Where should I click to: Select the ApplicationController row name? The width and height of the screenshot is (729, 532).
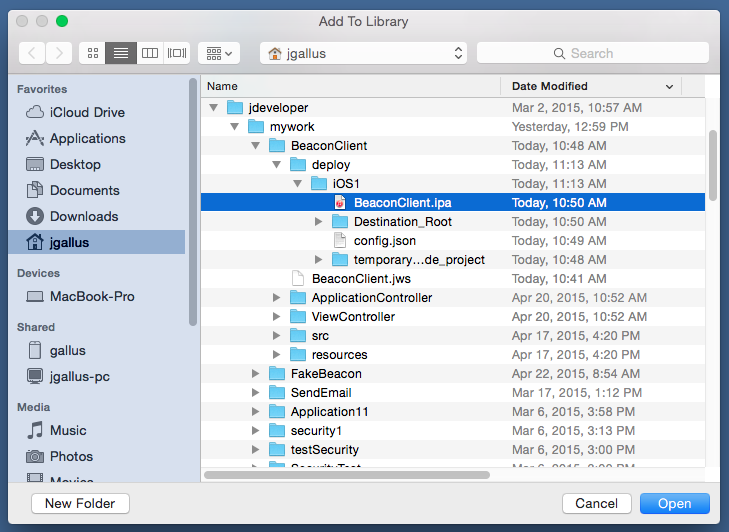(x=371, y=298)
